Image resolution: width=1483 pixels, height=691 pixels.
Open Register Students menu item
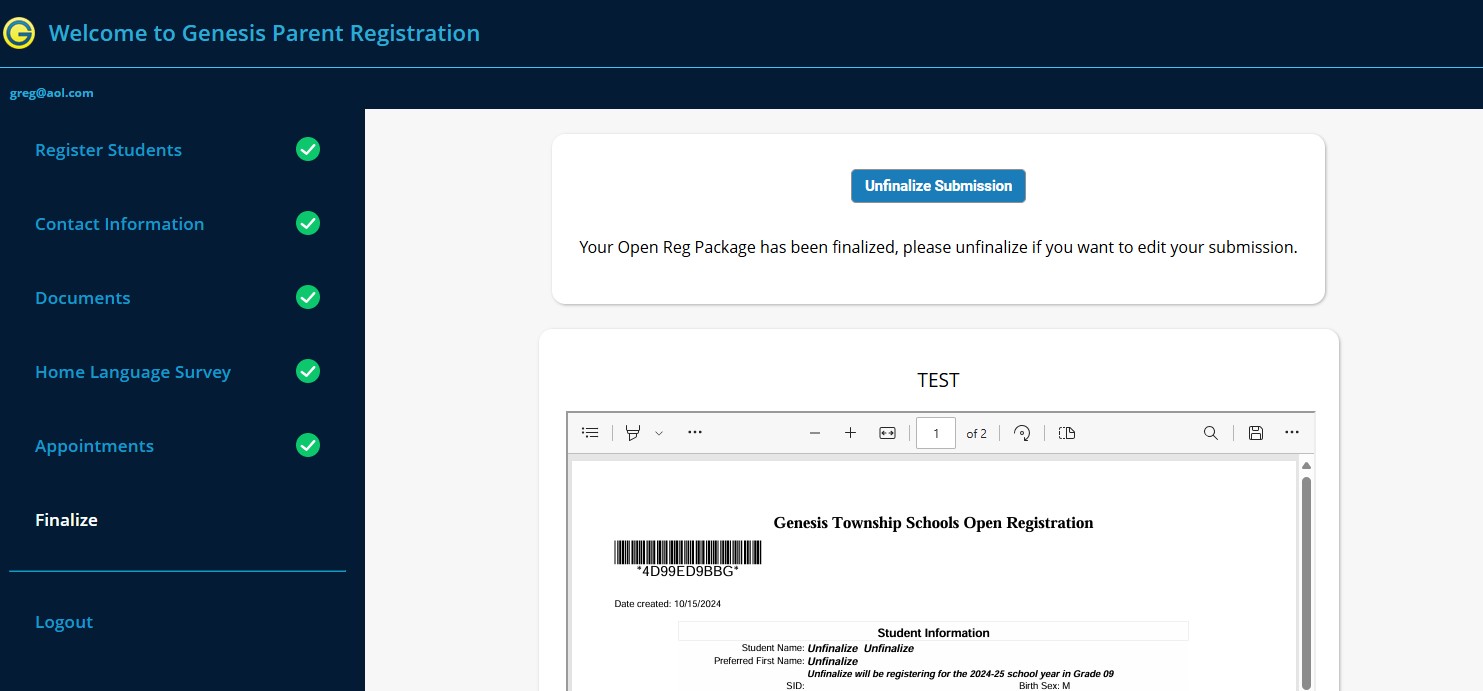pyautogui.click(x=108, y=150)
